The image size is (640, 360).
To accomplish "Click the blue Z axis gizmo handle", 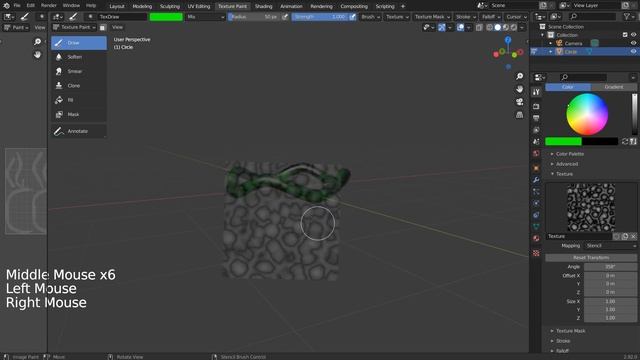I will 508,40.
